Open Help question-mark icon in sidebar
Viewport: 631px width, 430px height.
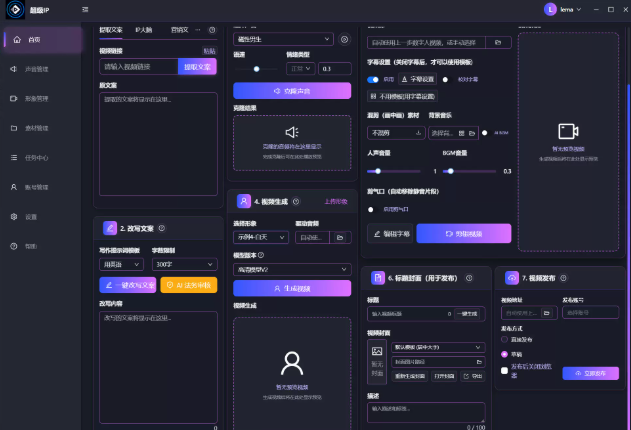click(x=14, y=246)
